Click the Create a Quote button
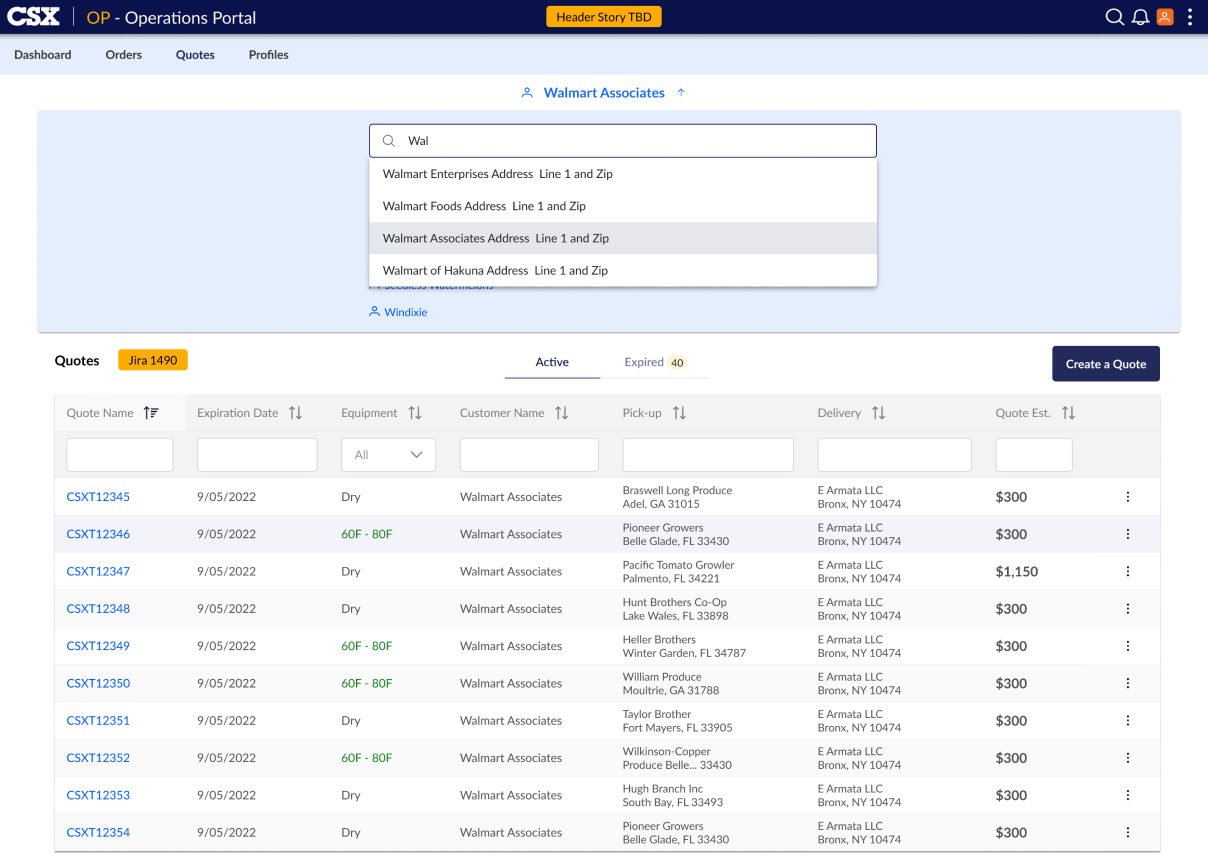This screenshot has width=1208, height=868. click(x=1106, y=364)
